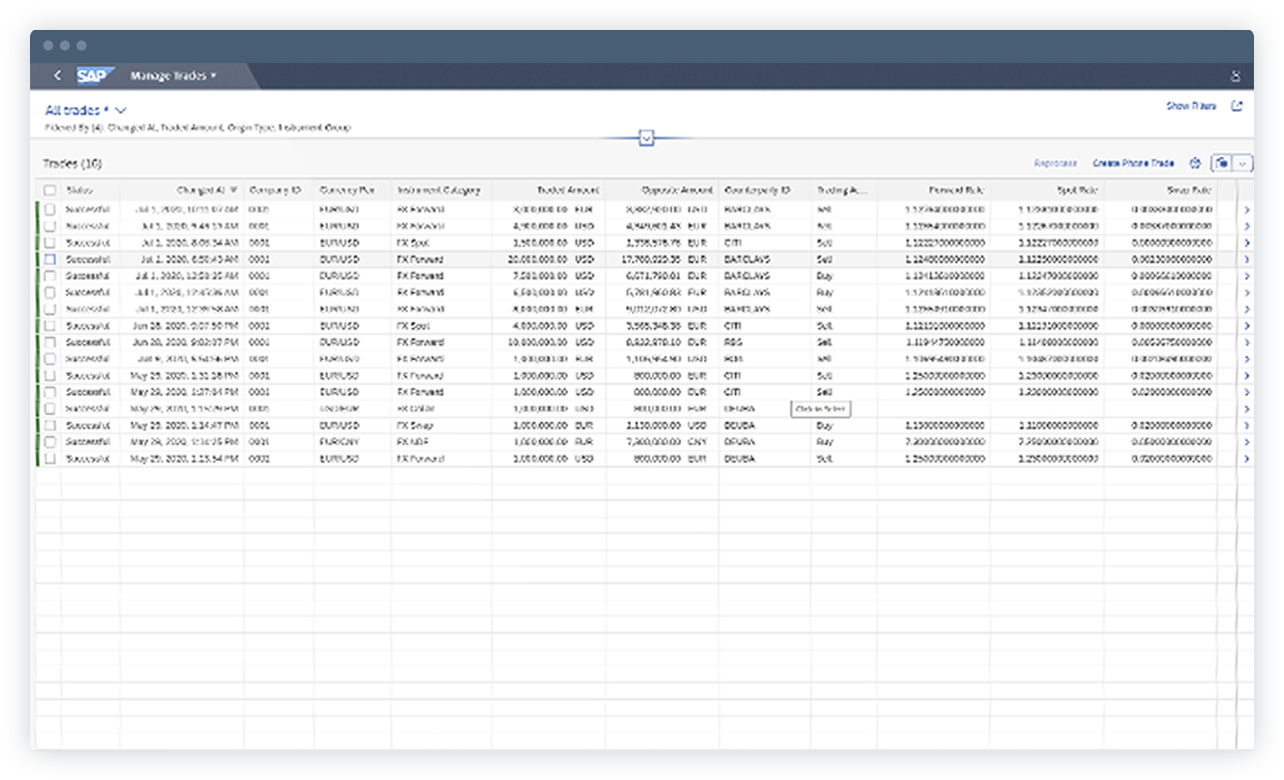The image size is (1284, 780).
Task: Open the user profile icon top right
Action: click(1236, 75)
